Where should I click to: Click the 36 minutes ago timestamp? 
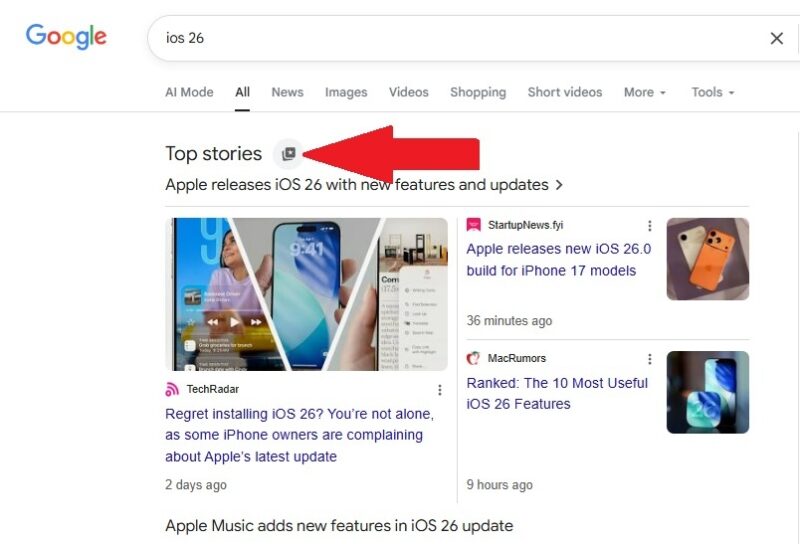tap(509, 321)
